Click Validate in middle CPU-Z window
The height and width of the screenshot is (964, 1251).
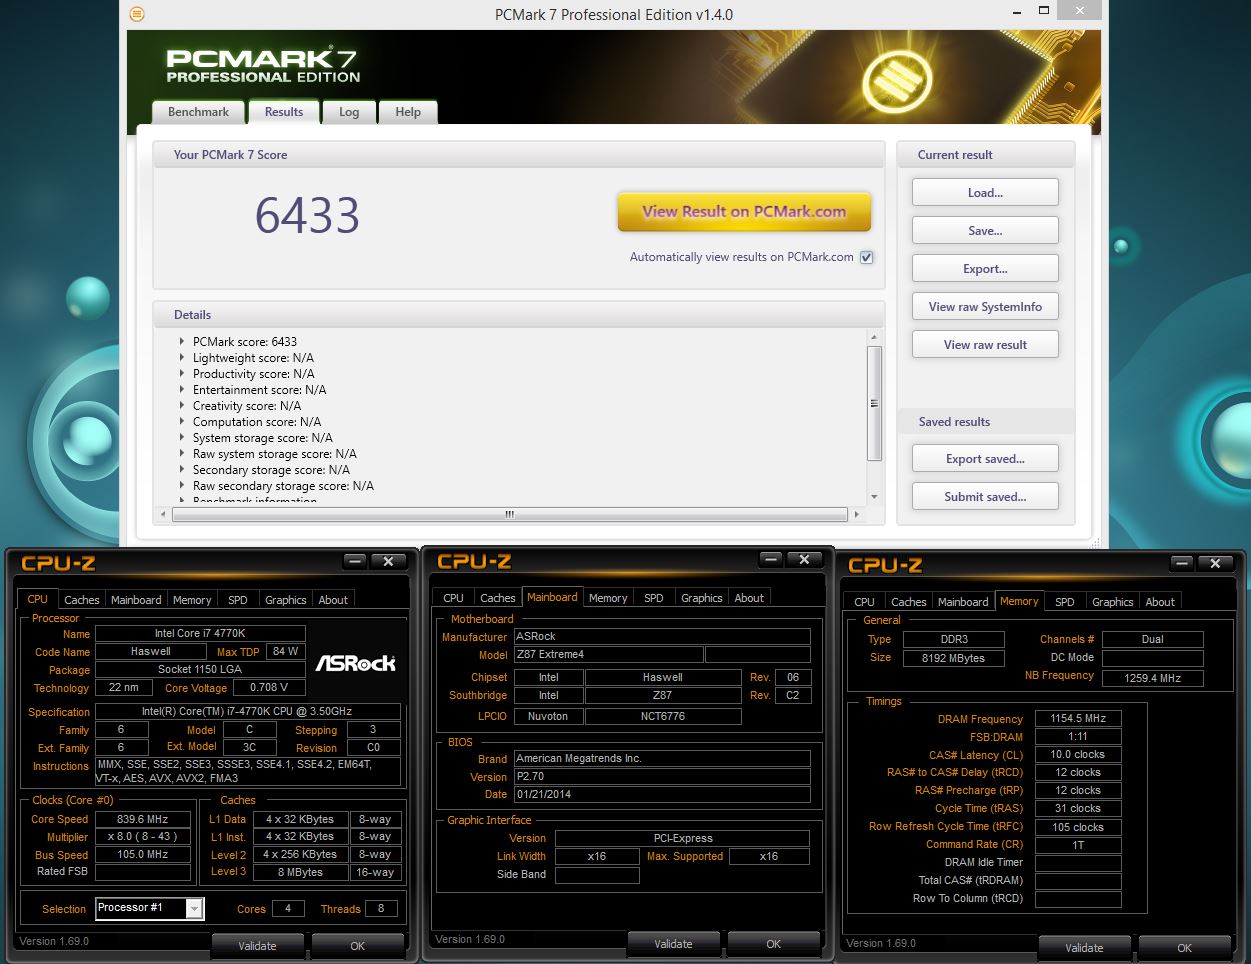pos(673,944)
